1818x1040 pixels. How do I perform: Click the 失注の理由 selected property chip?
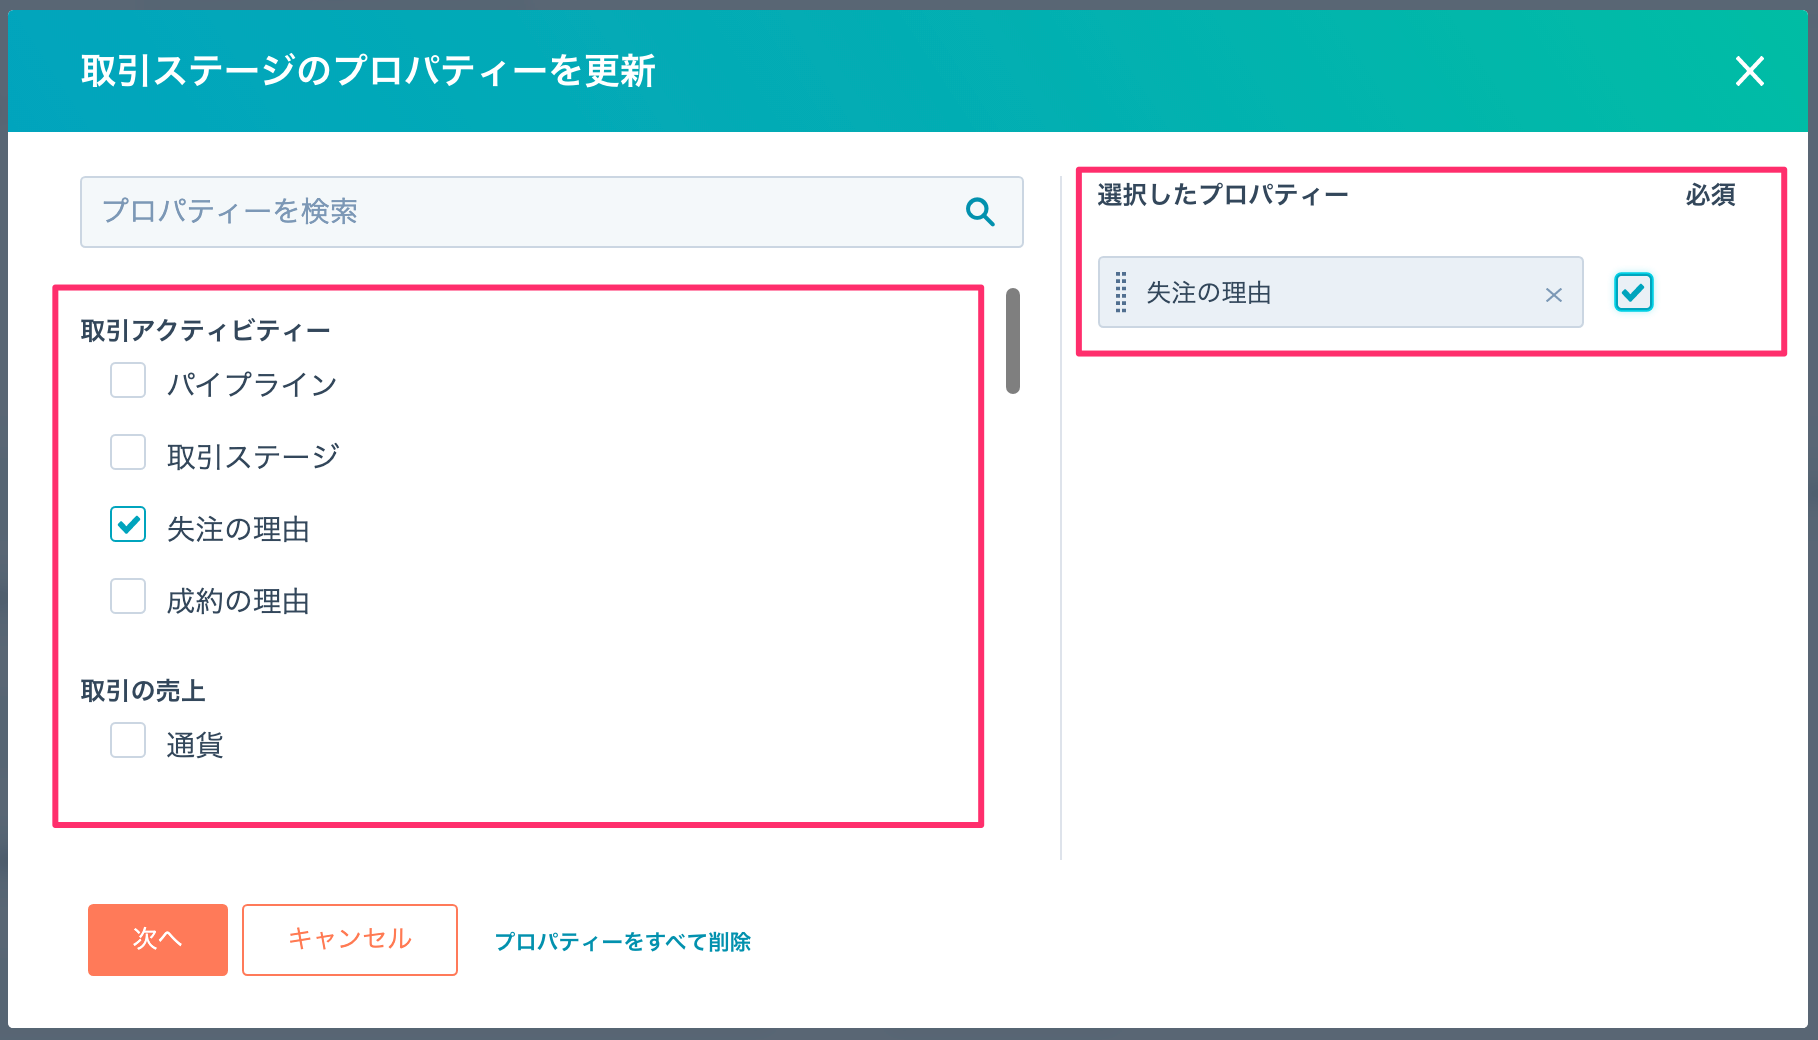tap(1340, 292)
